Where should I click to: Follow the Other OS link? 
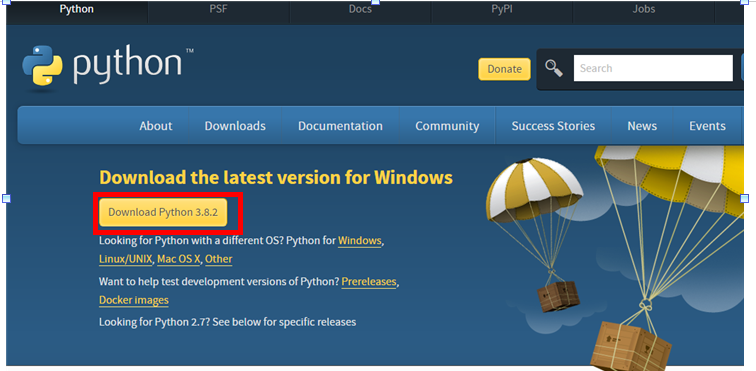218,259
